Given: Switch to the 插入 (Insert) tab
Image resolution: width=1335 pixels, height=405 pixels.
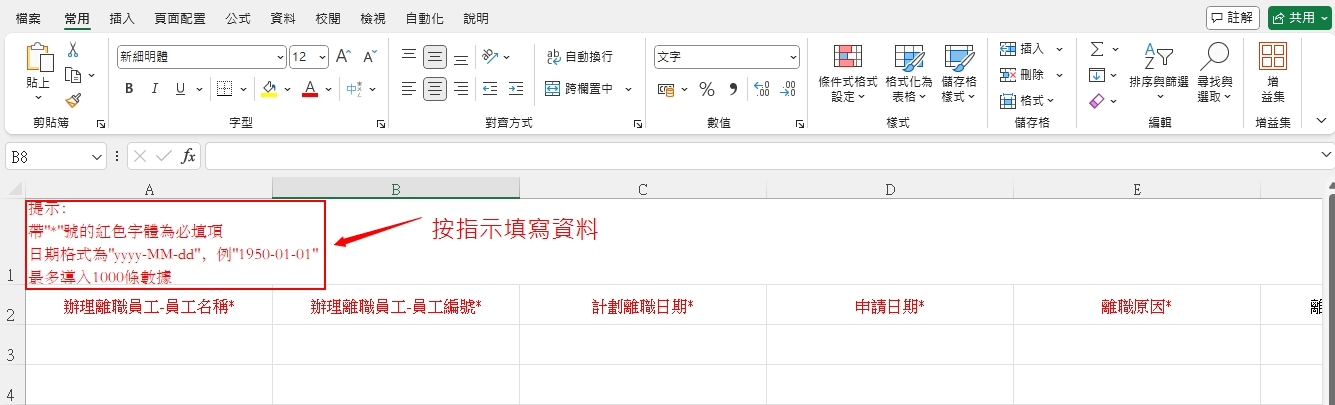Looking at the screenshot, I should 122,19.
